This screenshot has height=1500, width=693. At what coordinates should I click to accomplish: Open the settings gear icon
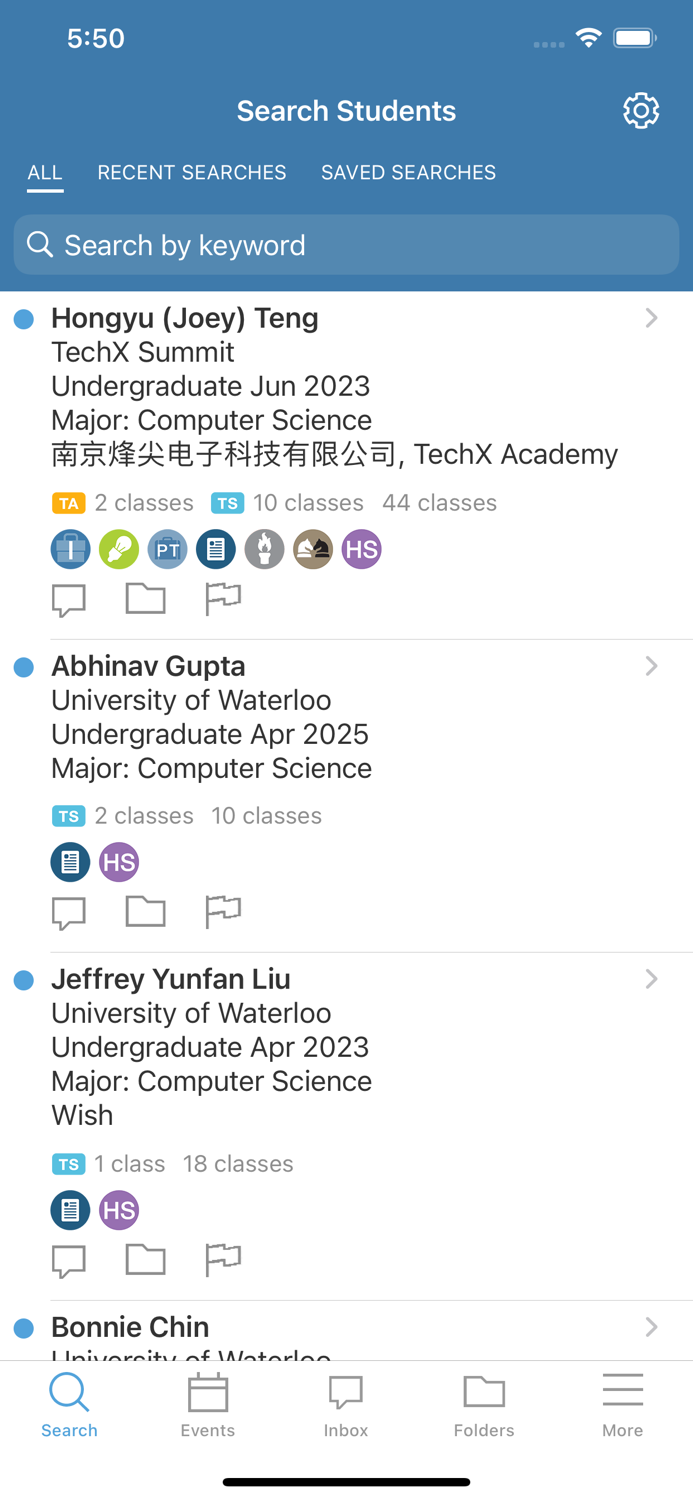pyautogui.click(x=641, y=110)
